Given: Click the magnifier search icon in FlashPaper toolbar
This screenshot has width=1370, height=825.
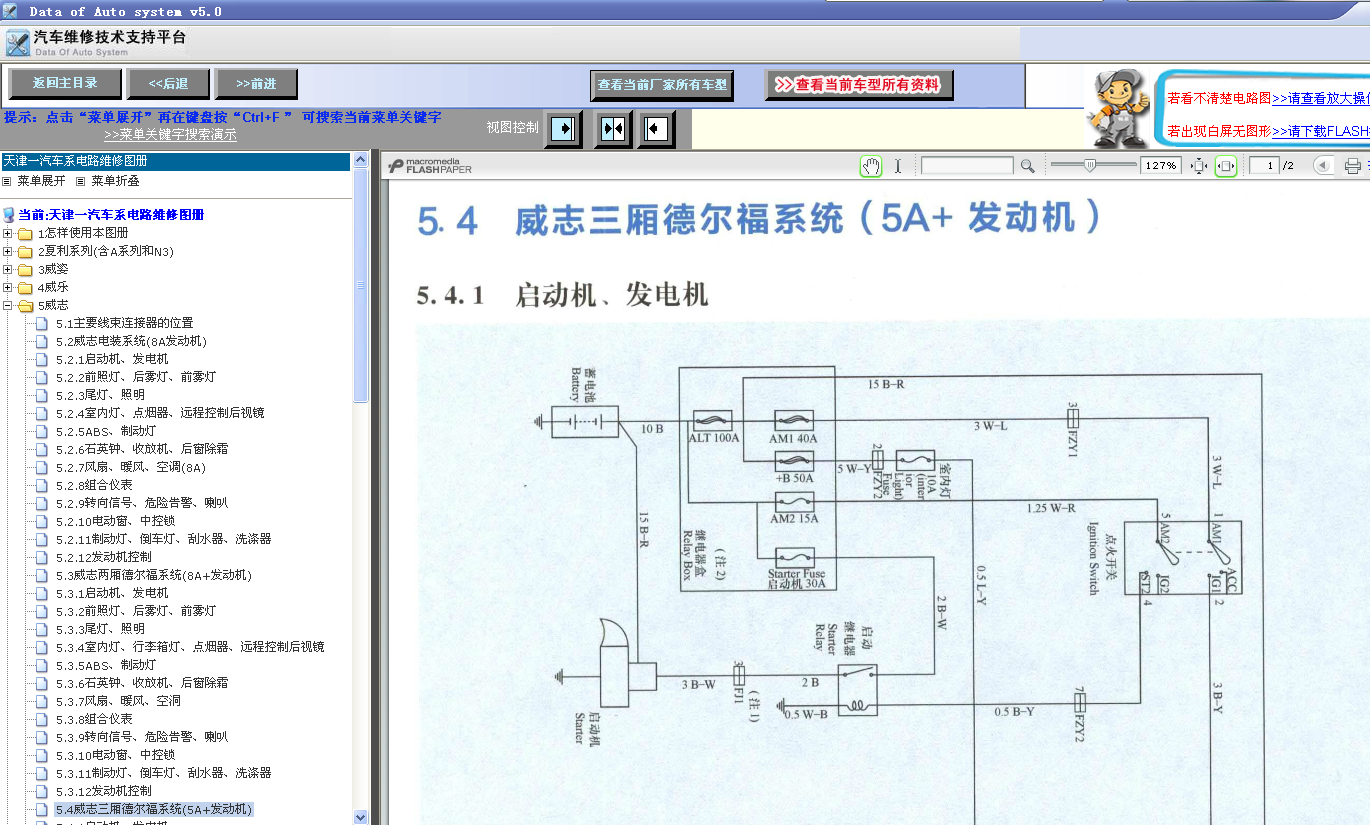Looking at the screenshot, I should [x=1027, y=166].
